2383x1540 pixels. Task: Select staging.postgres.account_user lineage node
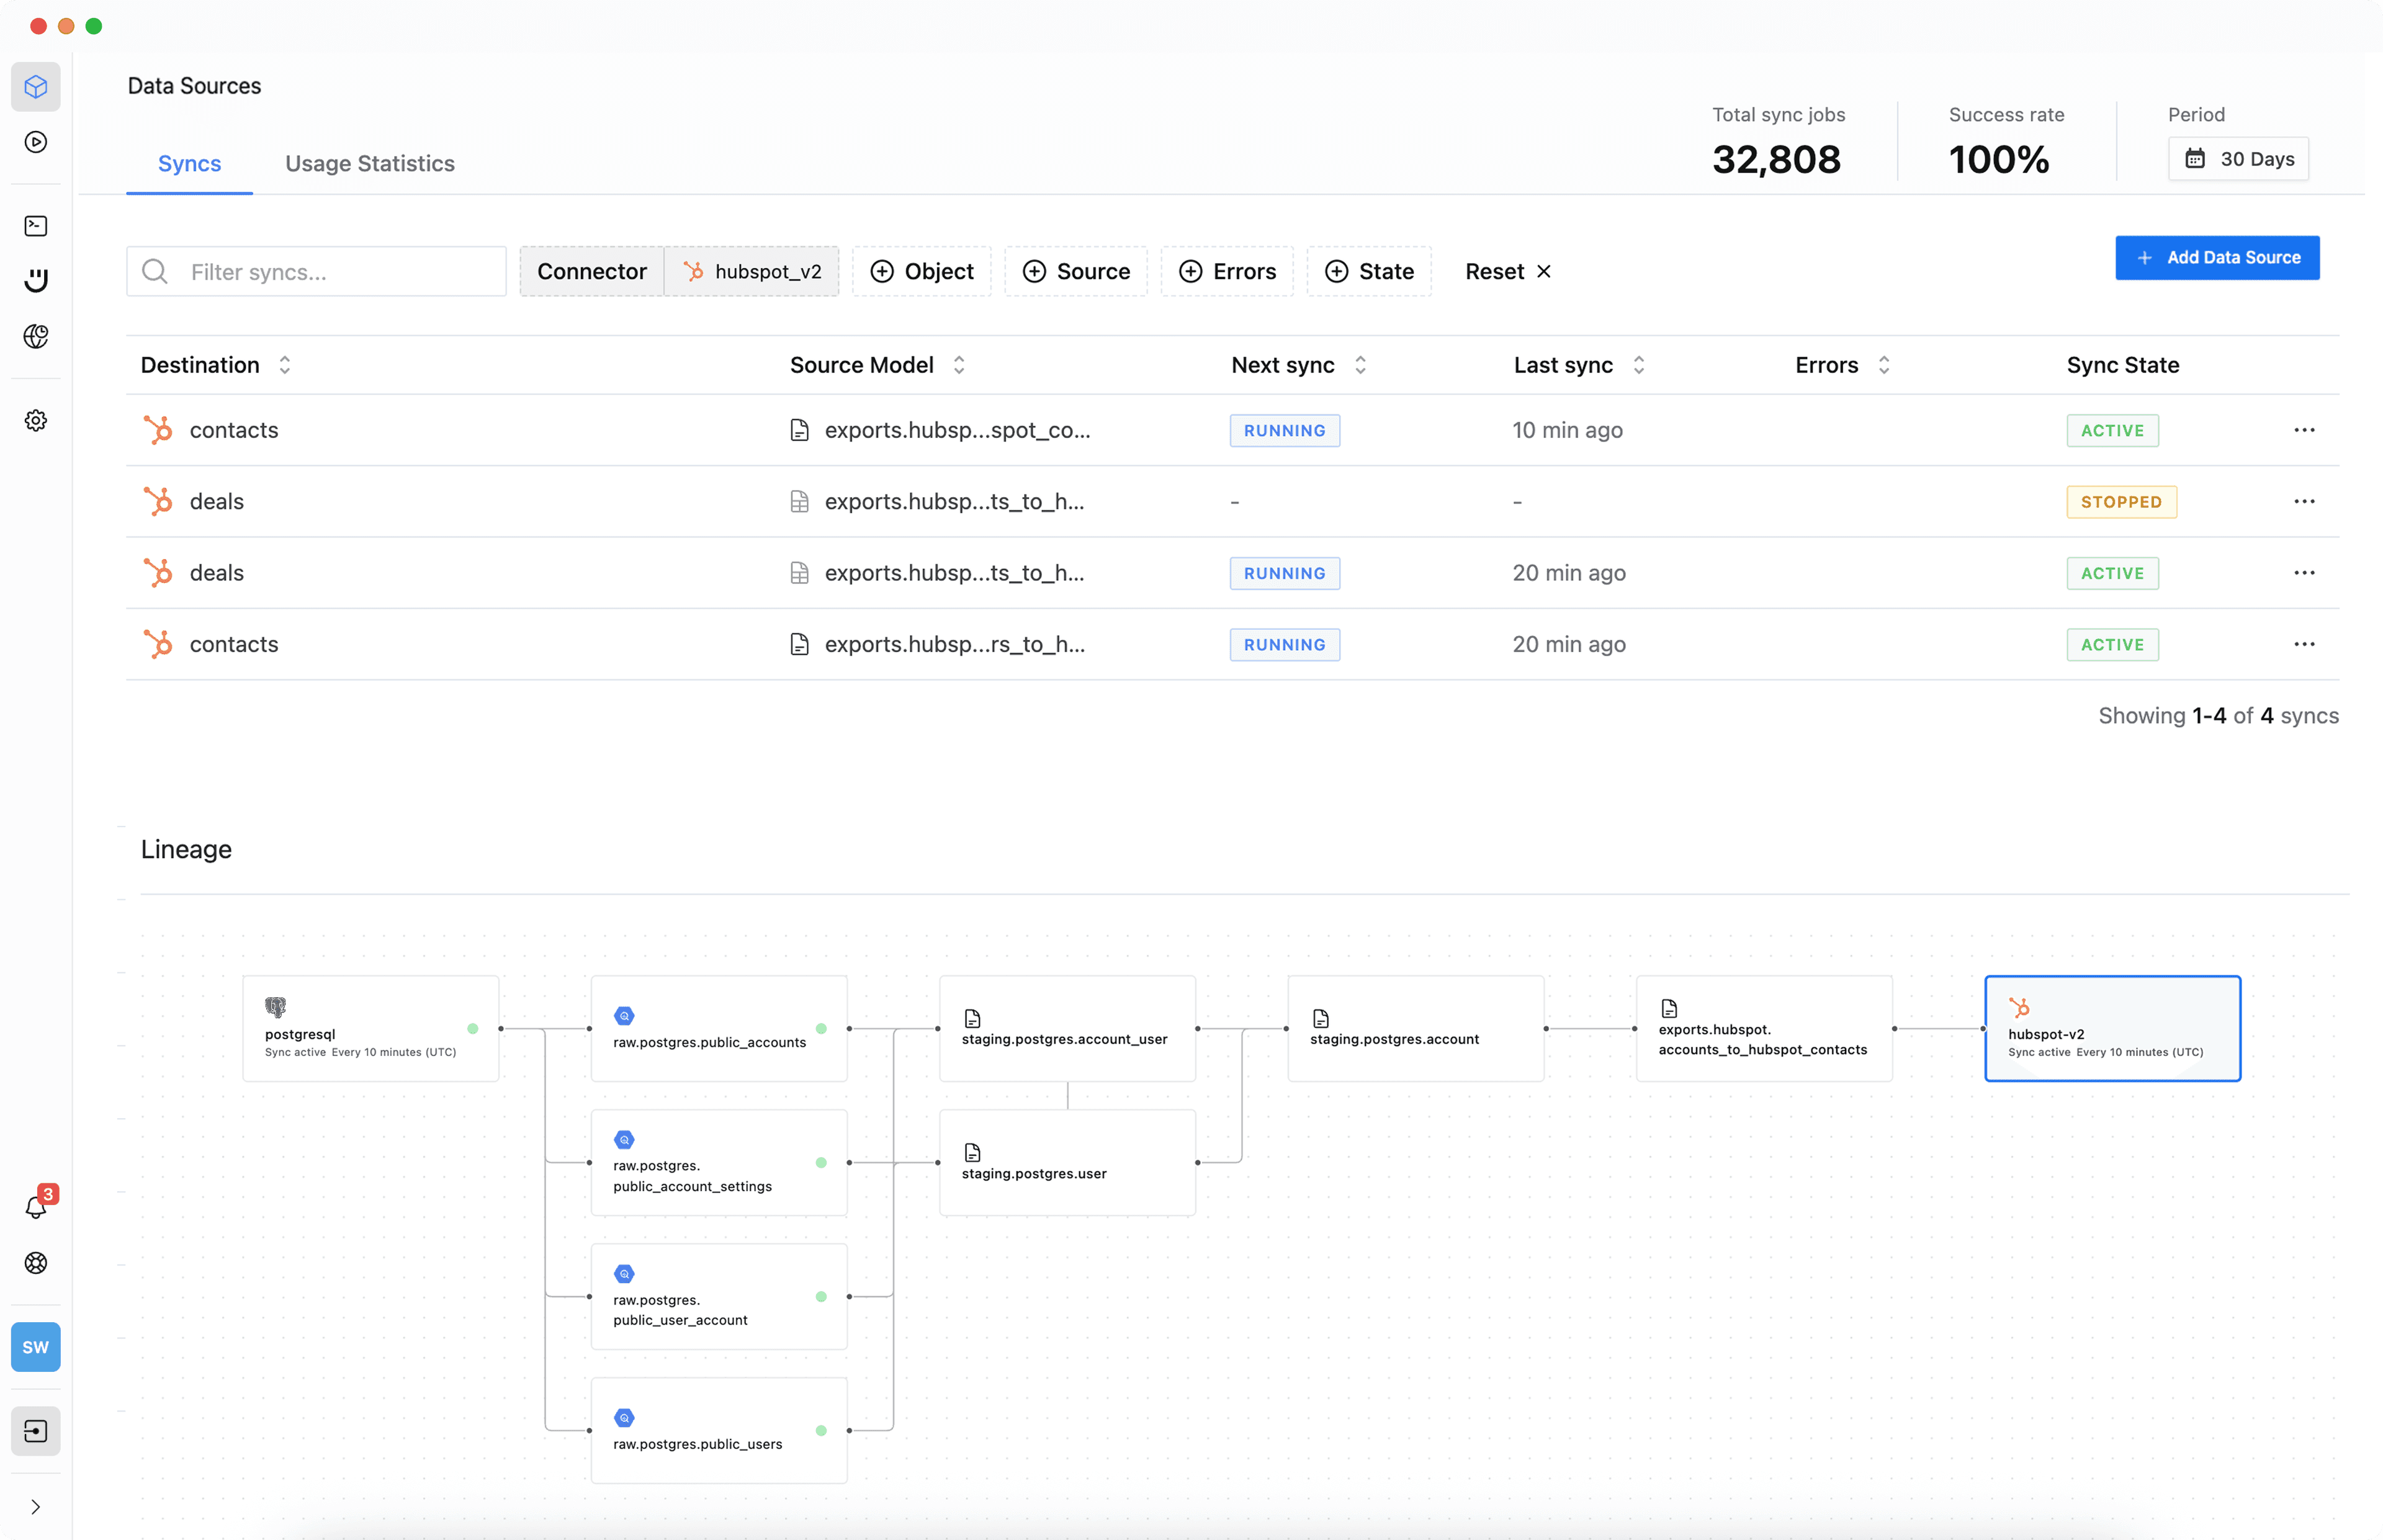pyautogui.click(x=1068, y=1028)
